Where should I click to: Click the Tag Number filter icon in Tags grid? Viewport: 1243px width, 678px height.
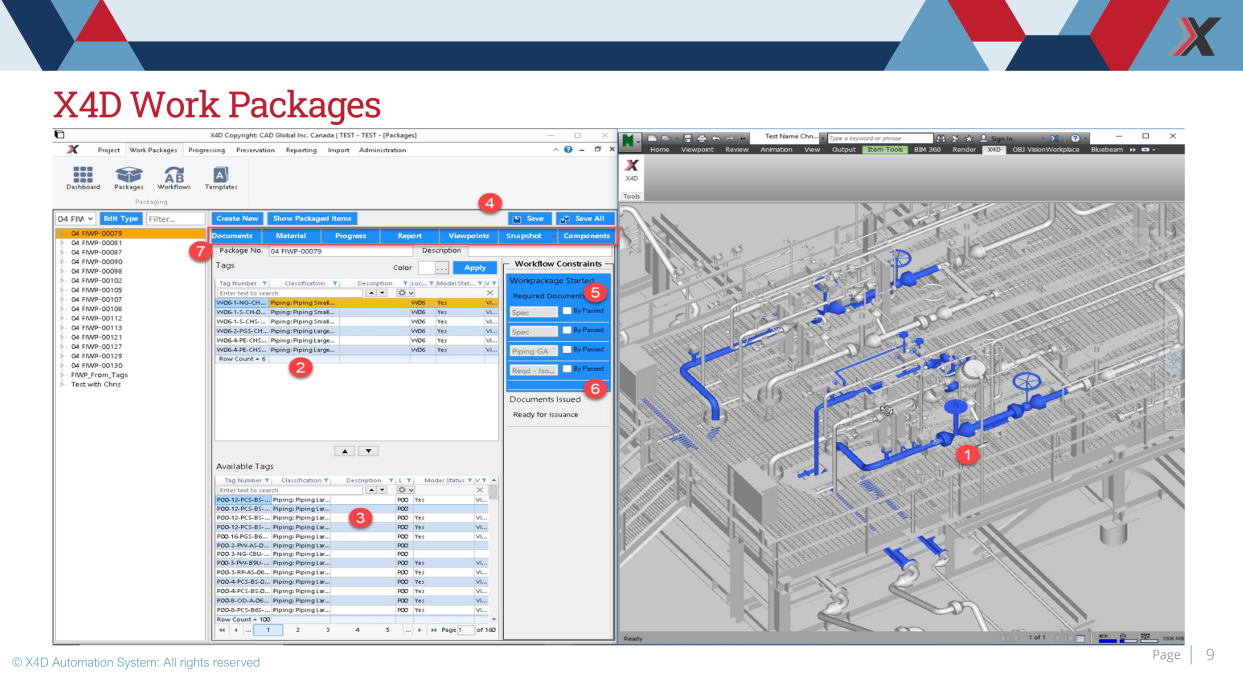point(264,283)
